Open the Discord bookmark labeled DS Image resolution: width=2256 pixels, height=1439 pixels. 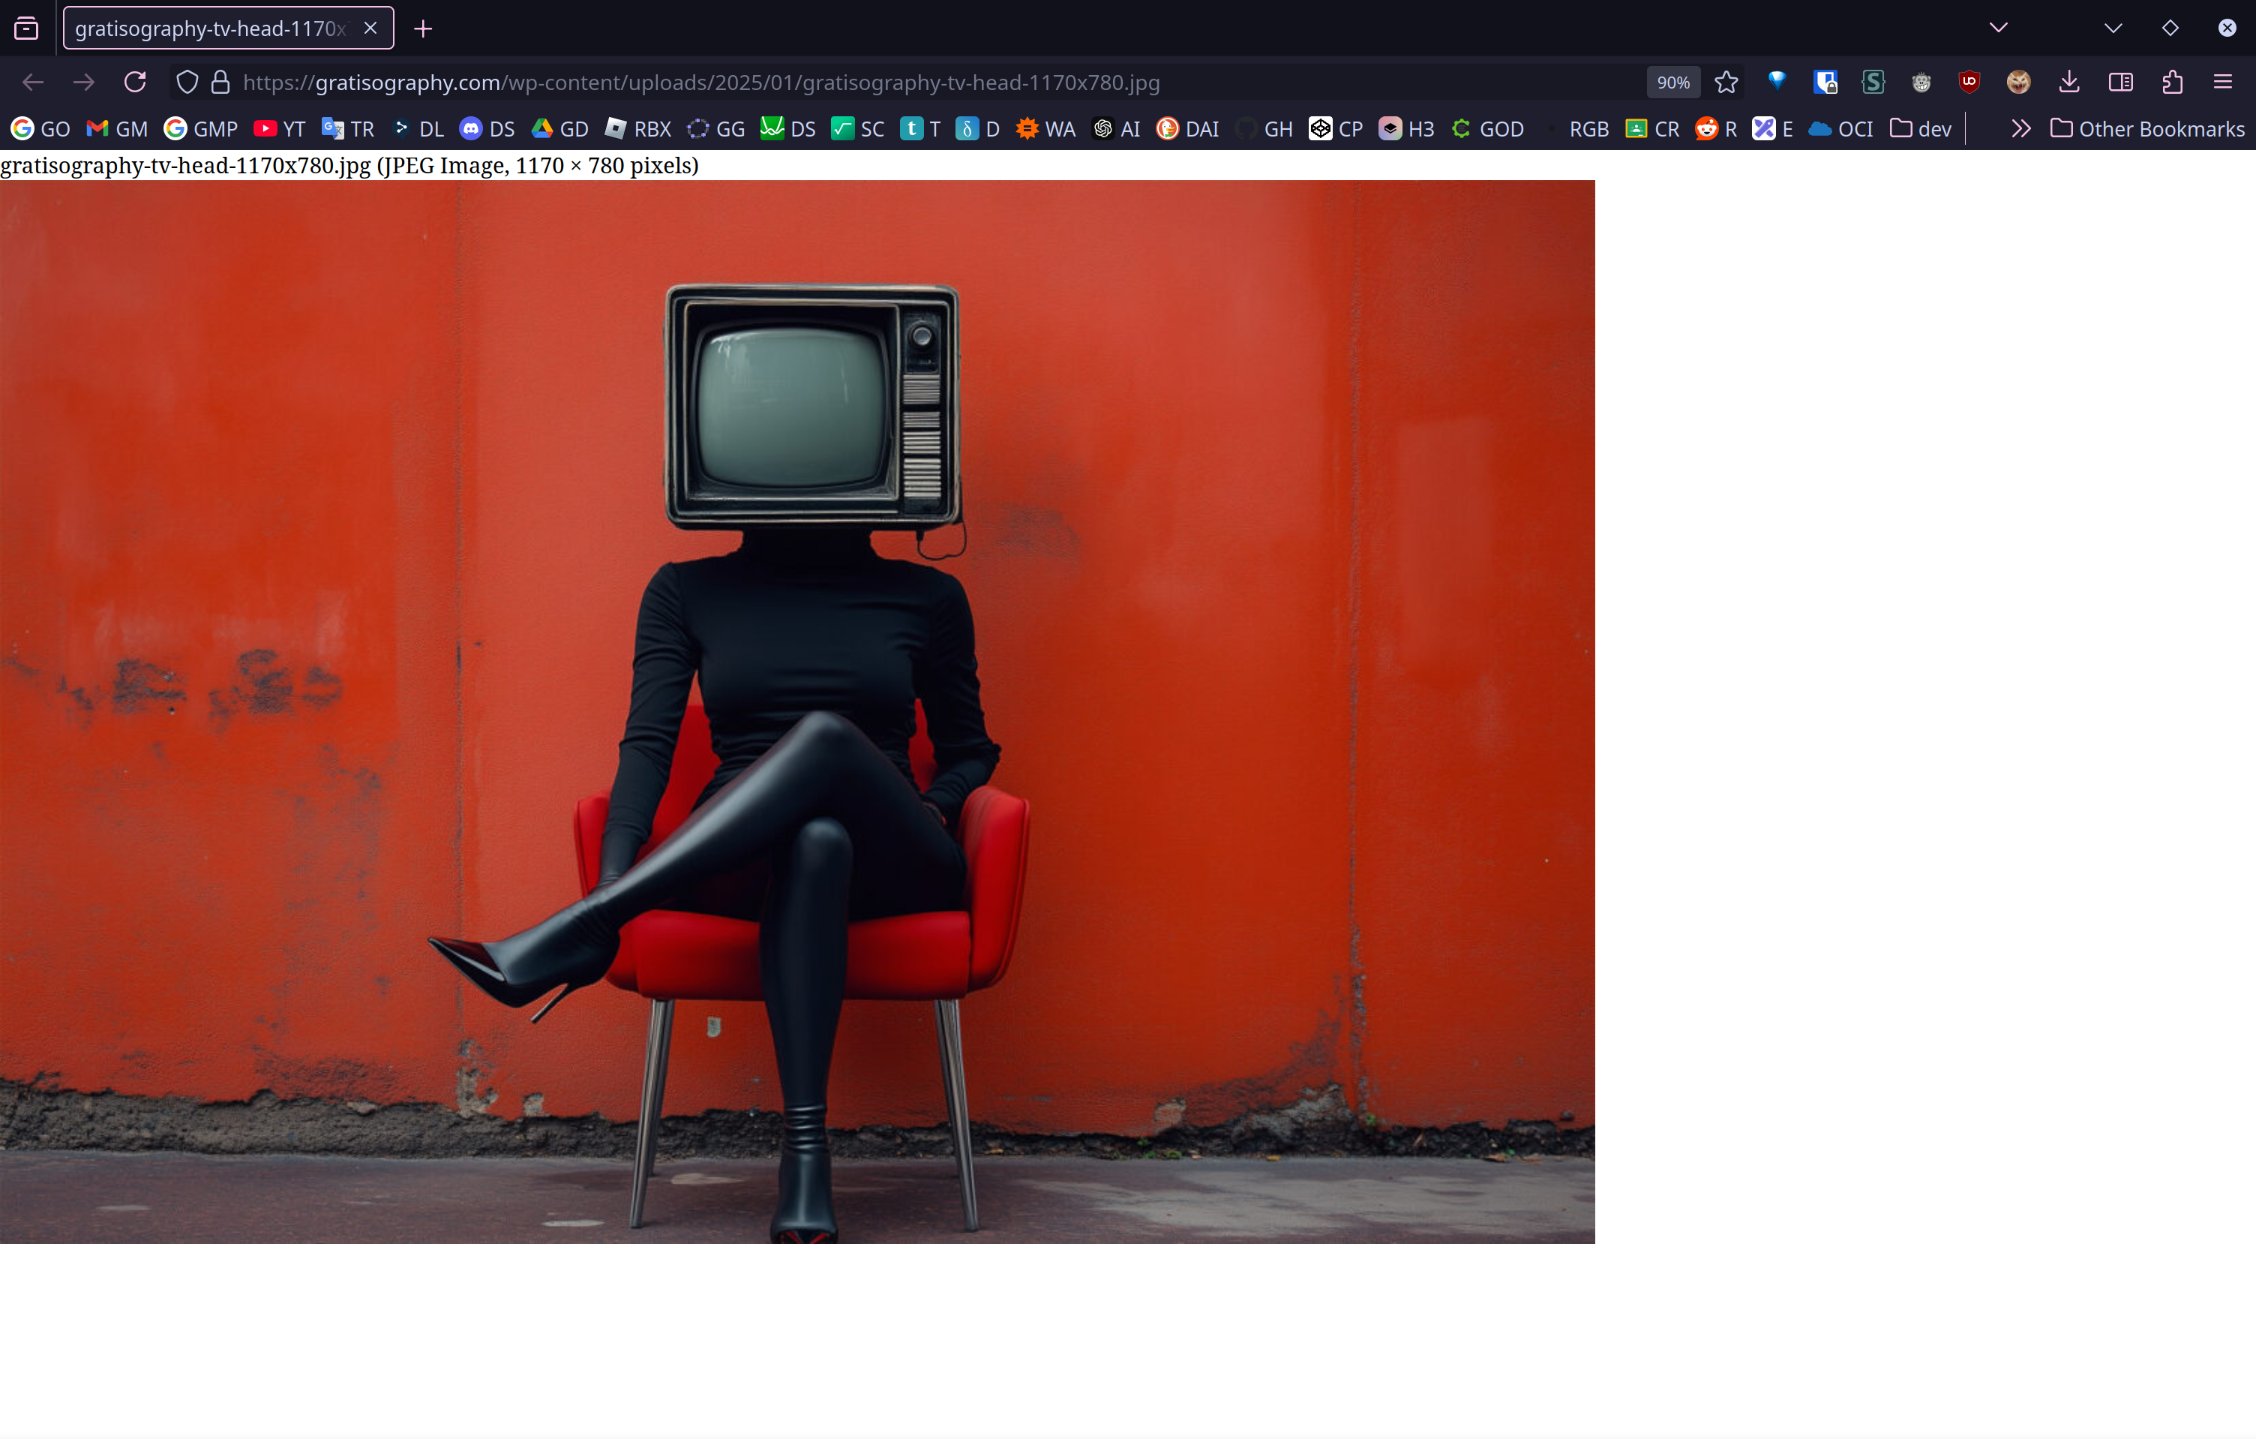(487, 129)
